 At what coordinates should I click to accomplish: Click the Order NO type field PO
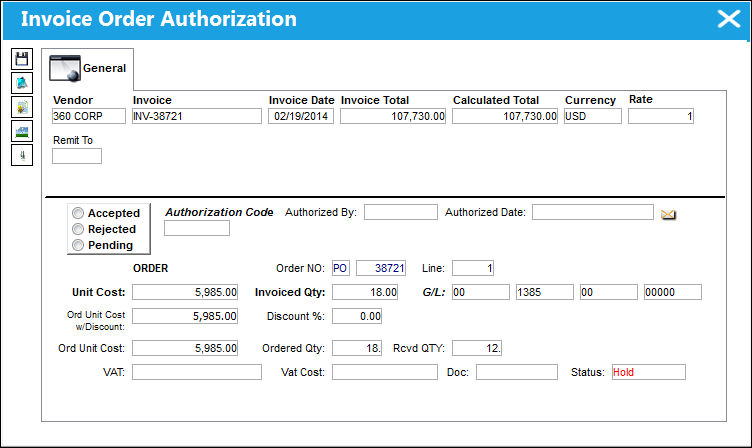coord(341,268)
